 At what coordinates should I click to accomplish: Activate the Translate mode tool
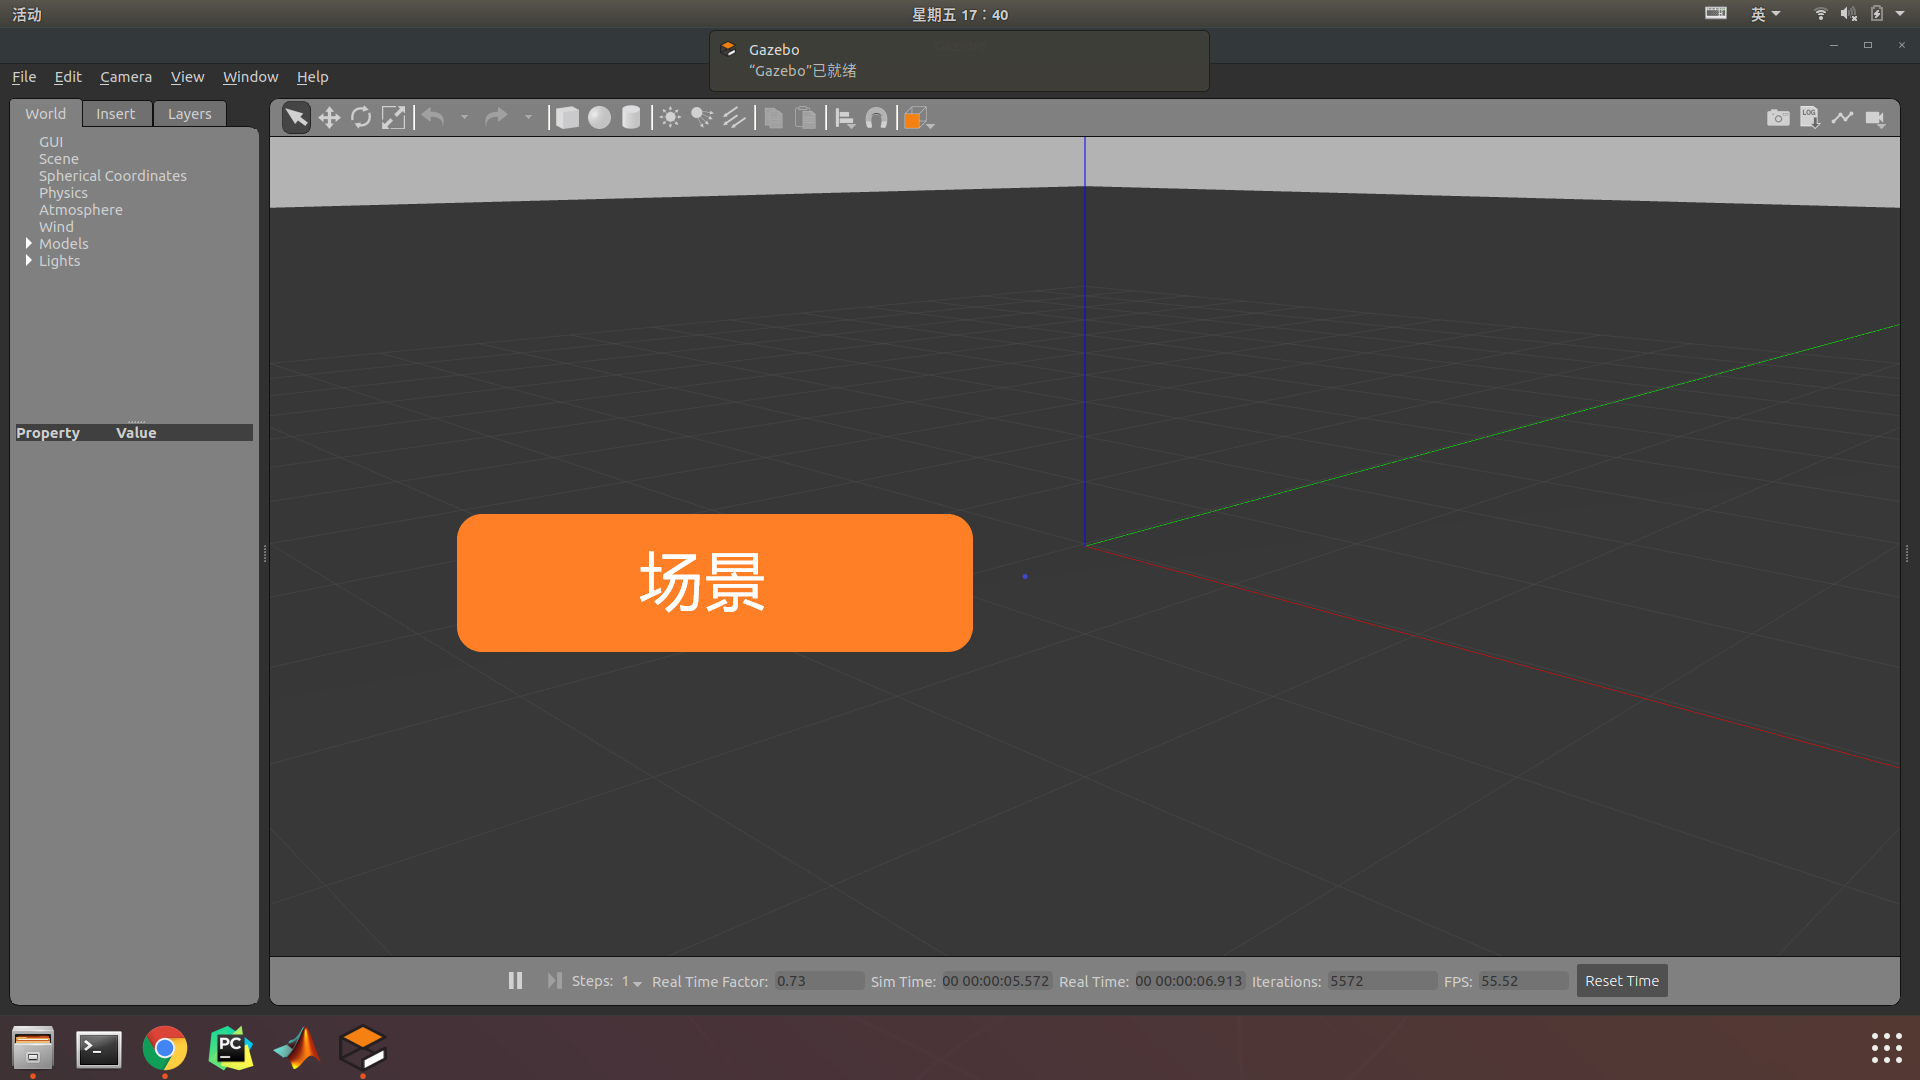point(329,118)
